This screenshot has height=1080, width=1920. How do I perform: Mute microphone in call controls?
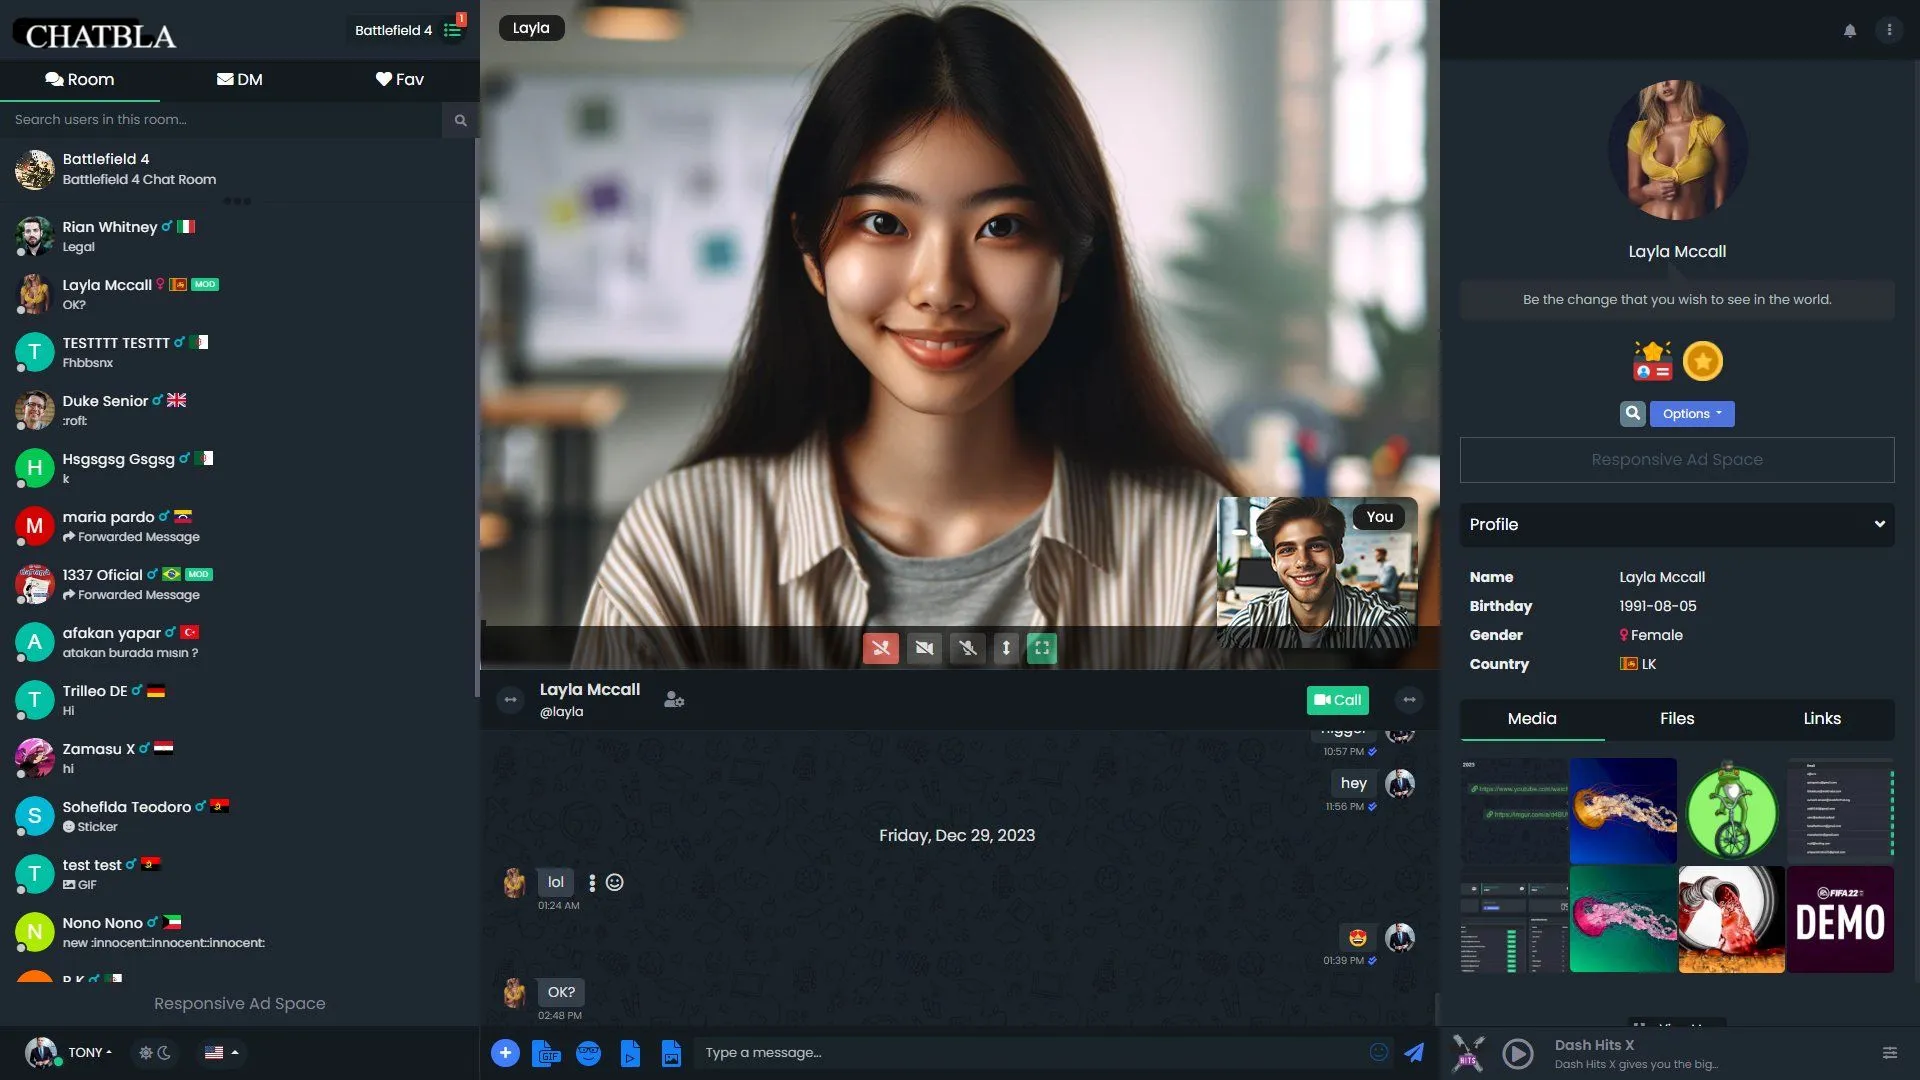coord(968,648)
